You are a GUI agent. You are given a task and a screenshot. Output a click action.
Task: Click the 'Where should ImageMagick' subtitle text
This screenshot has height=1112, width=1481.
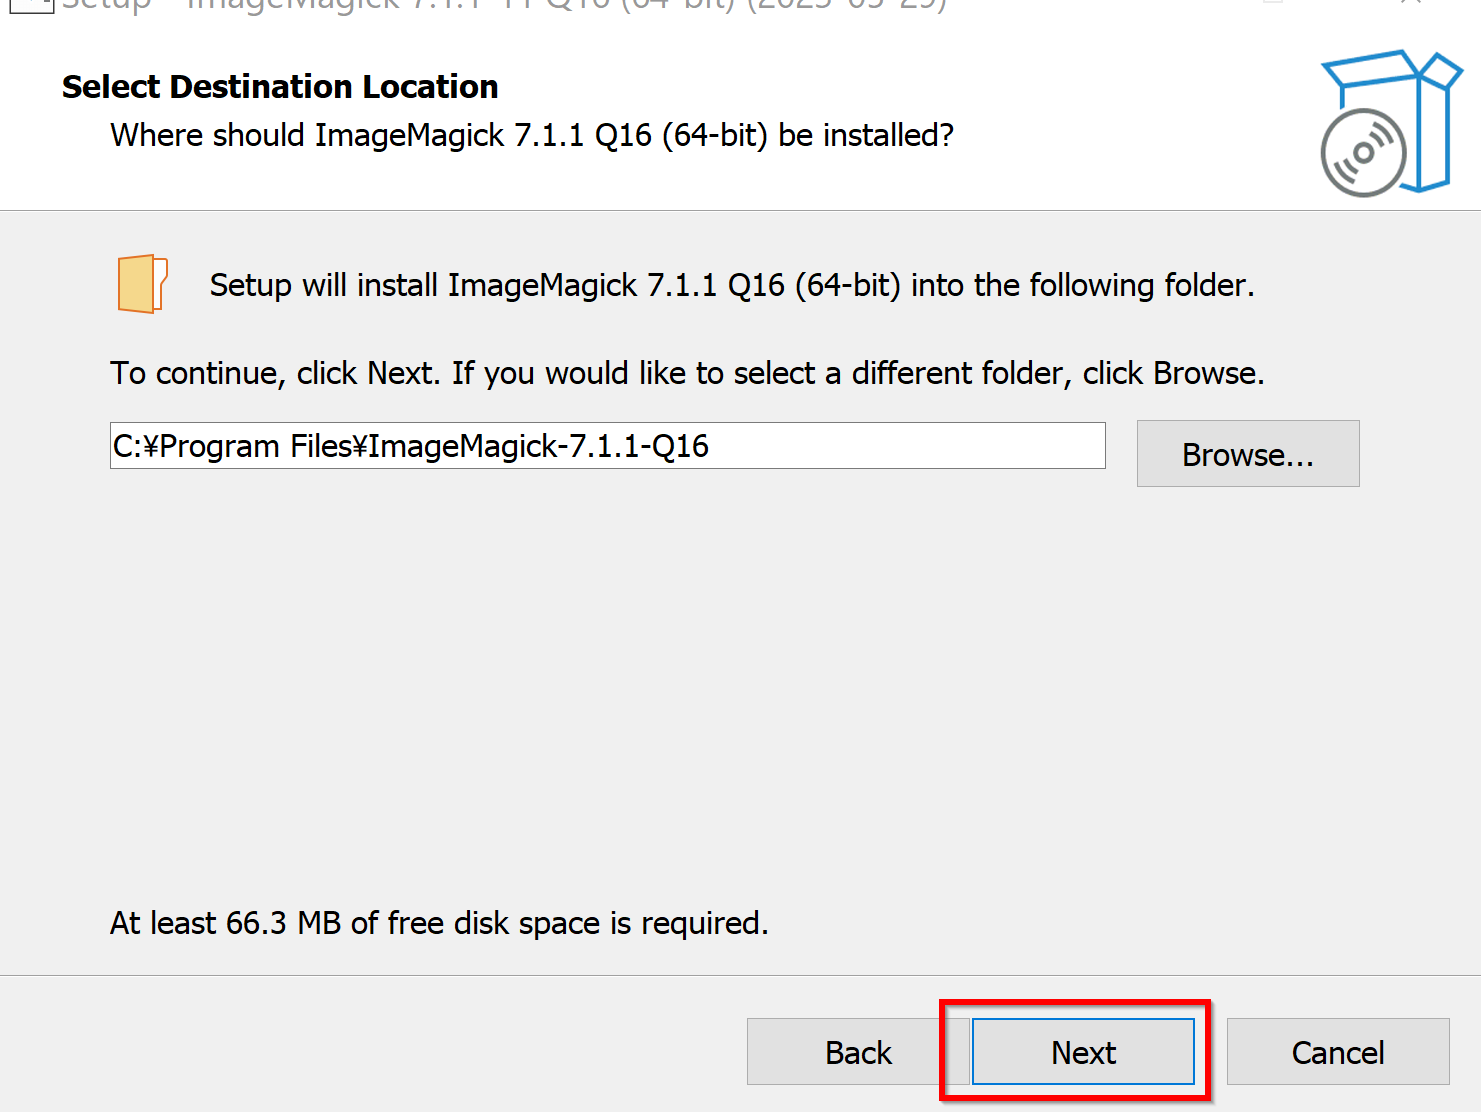[532, 135]
